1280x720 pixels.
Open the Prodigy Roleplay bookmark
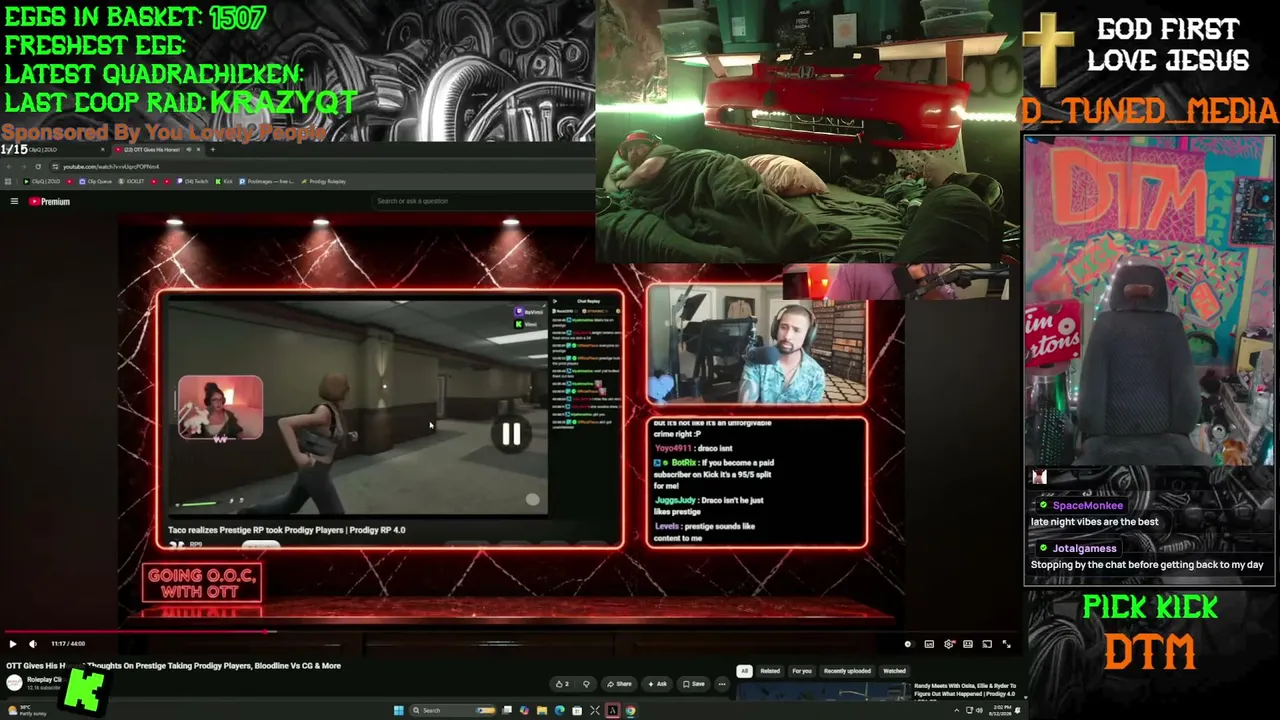point(325,181)
